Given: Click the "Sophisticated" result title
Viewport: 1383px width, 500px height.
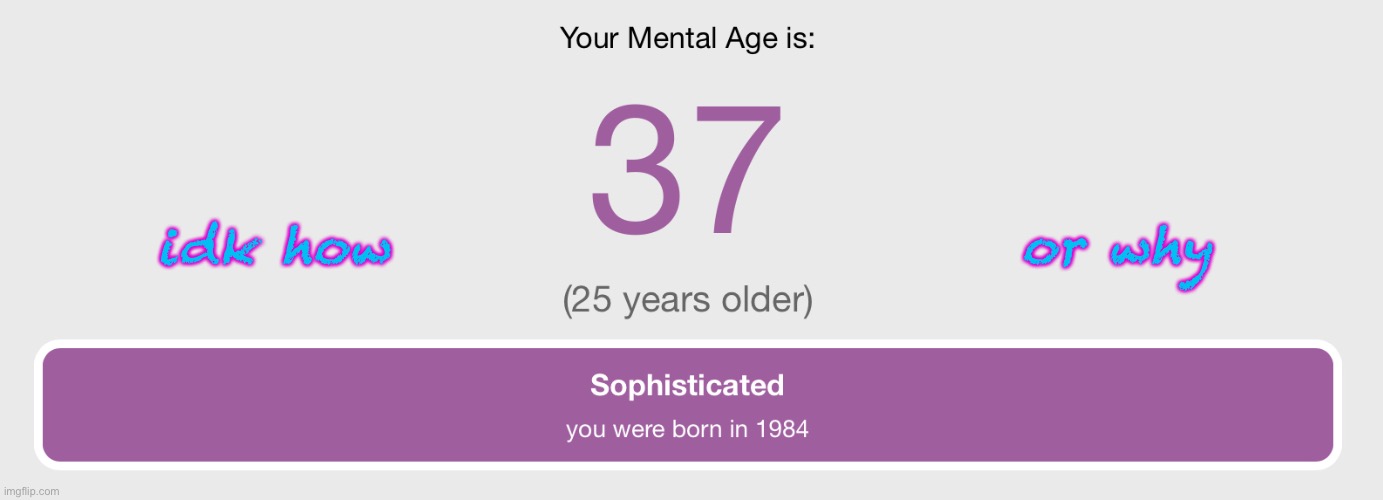Looking at the screenshot, I should (x=687, y=385).
